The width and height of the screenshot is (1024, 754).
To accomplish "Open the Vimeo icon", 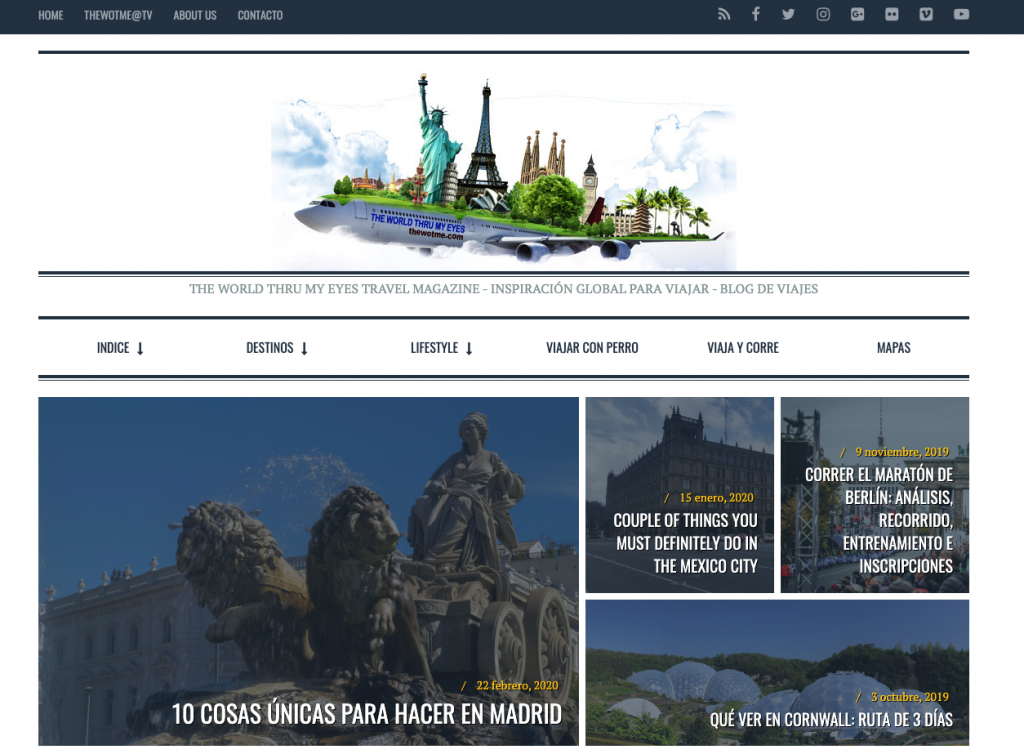I will click(926, 15).
